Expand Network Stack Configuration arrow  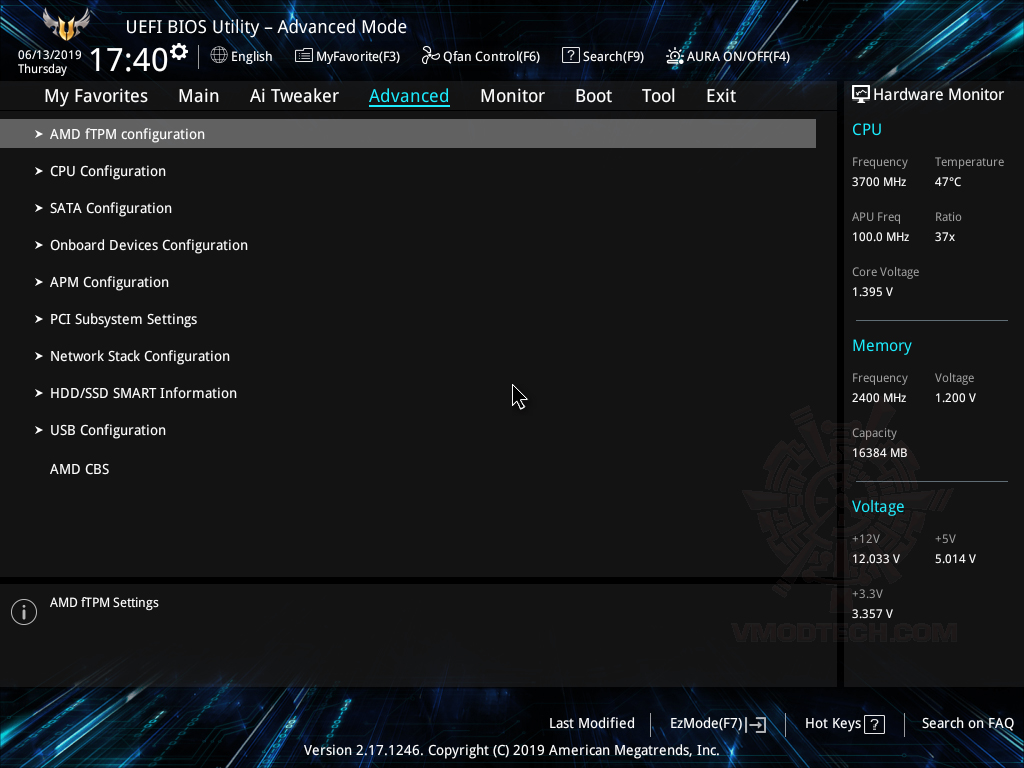[39, 356]
